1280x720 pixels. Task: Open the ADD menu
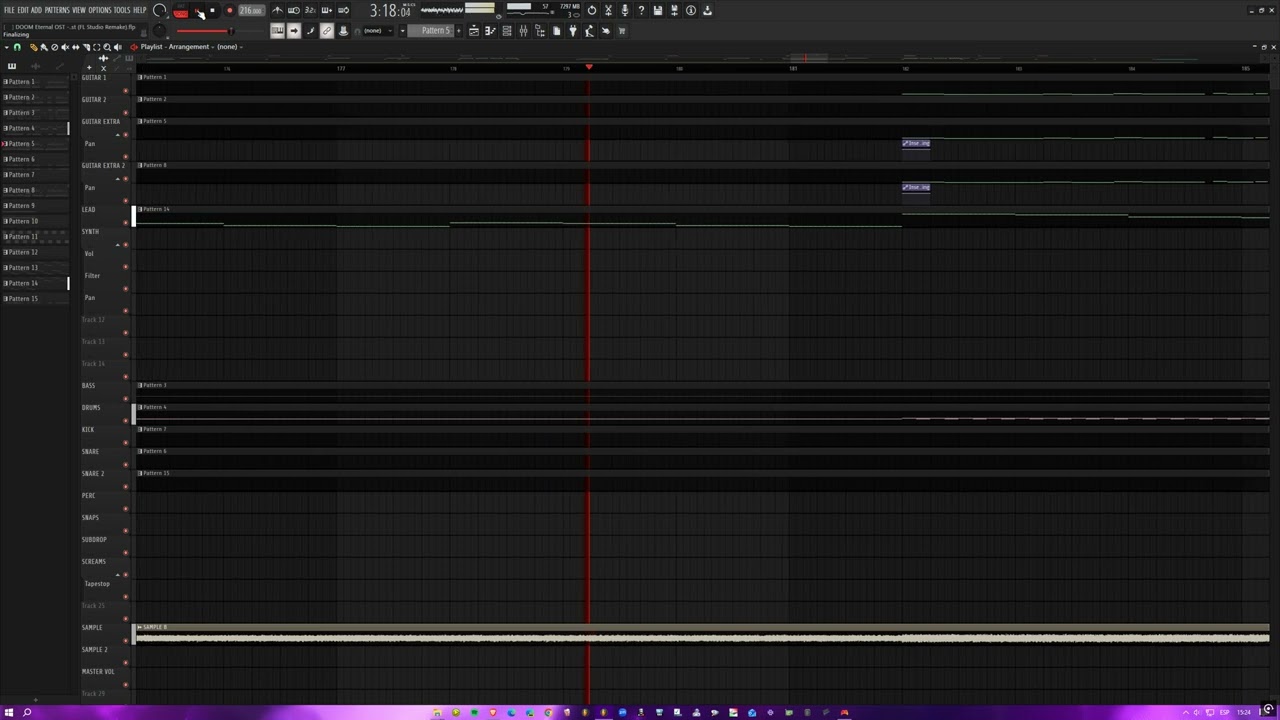[x=36, y=10]
